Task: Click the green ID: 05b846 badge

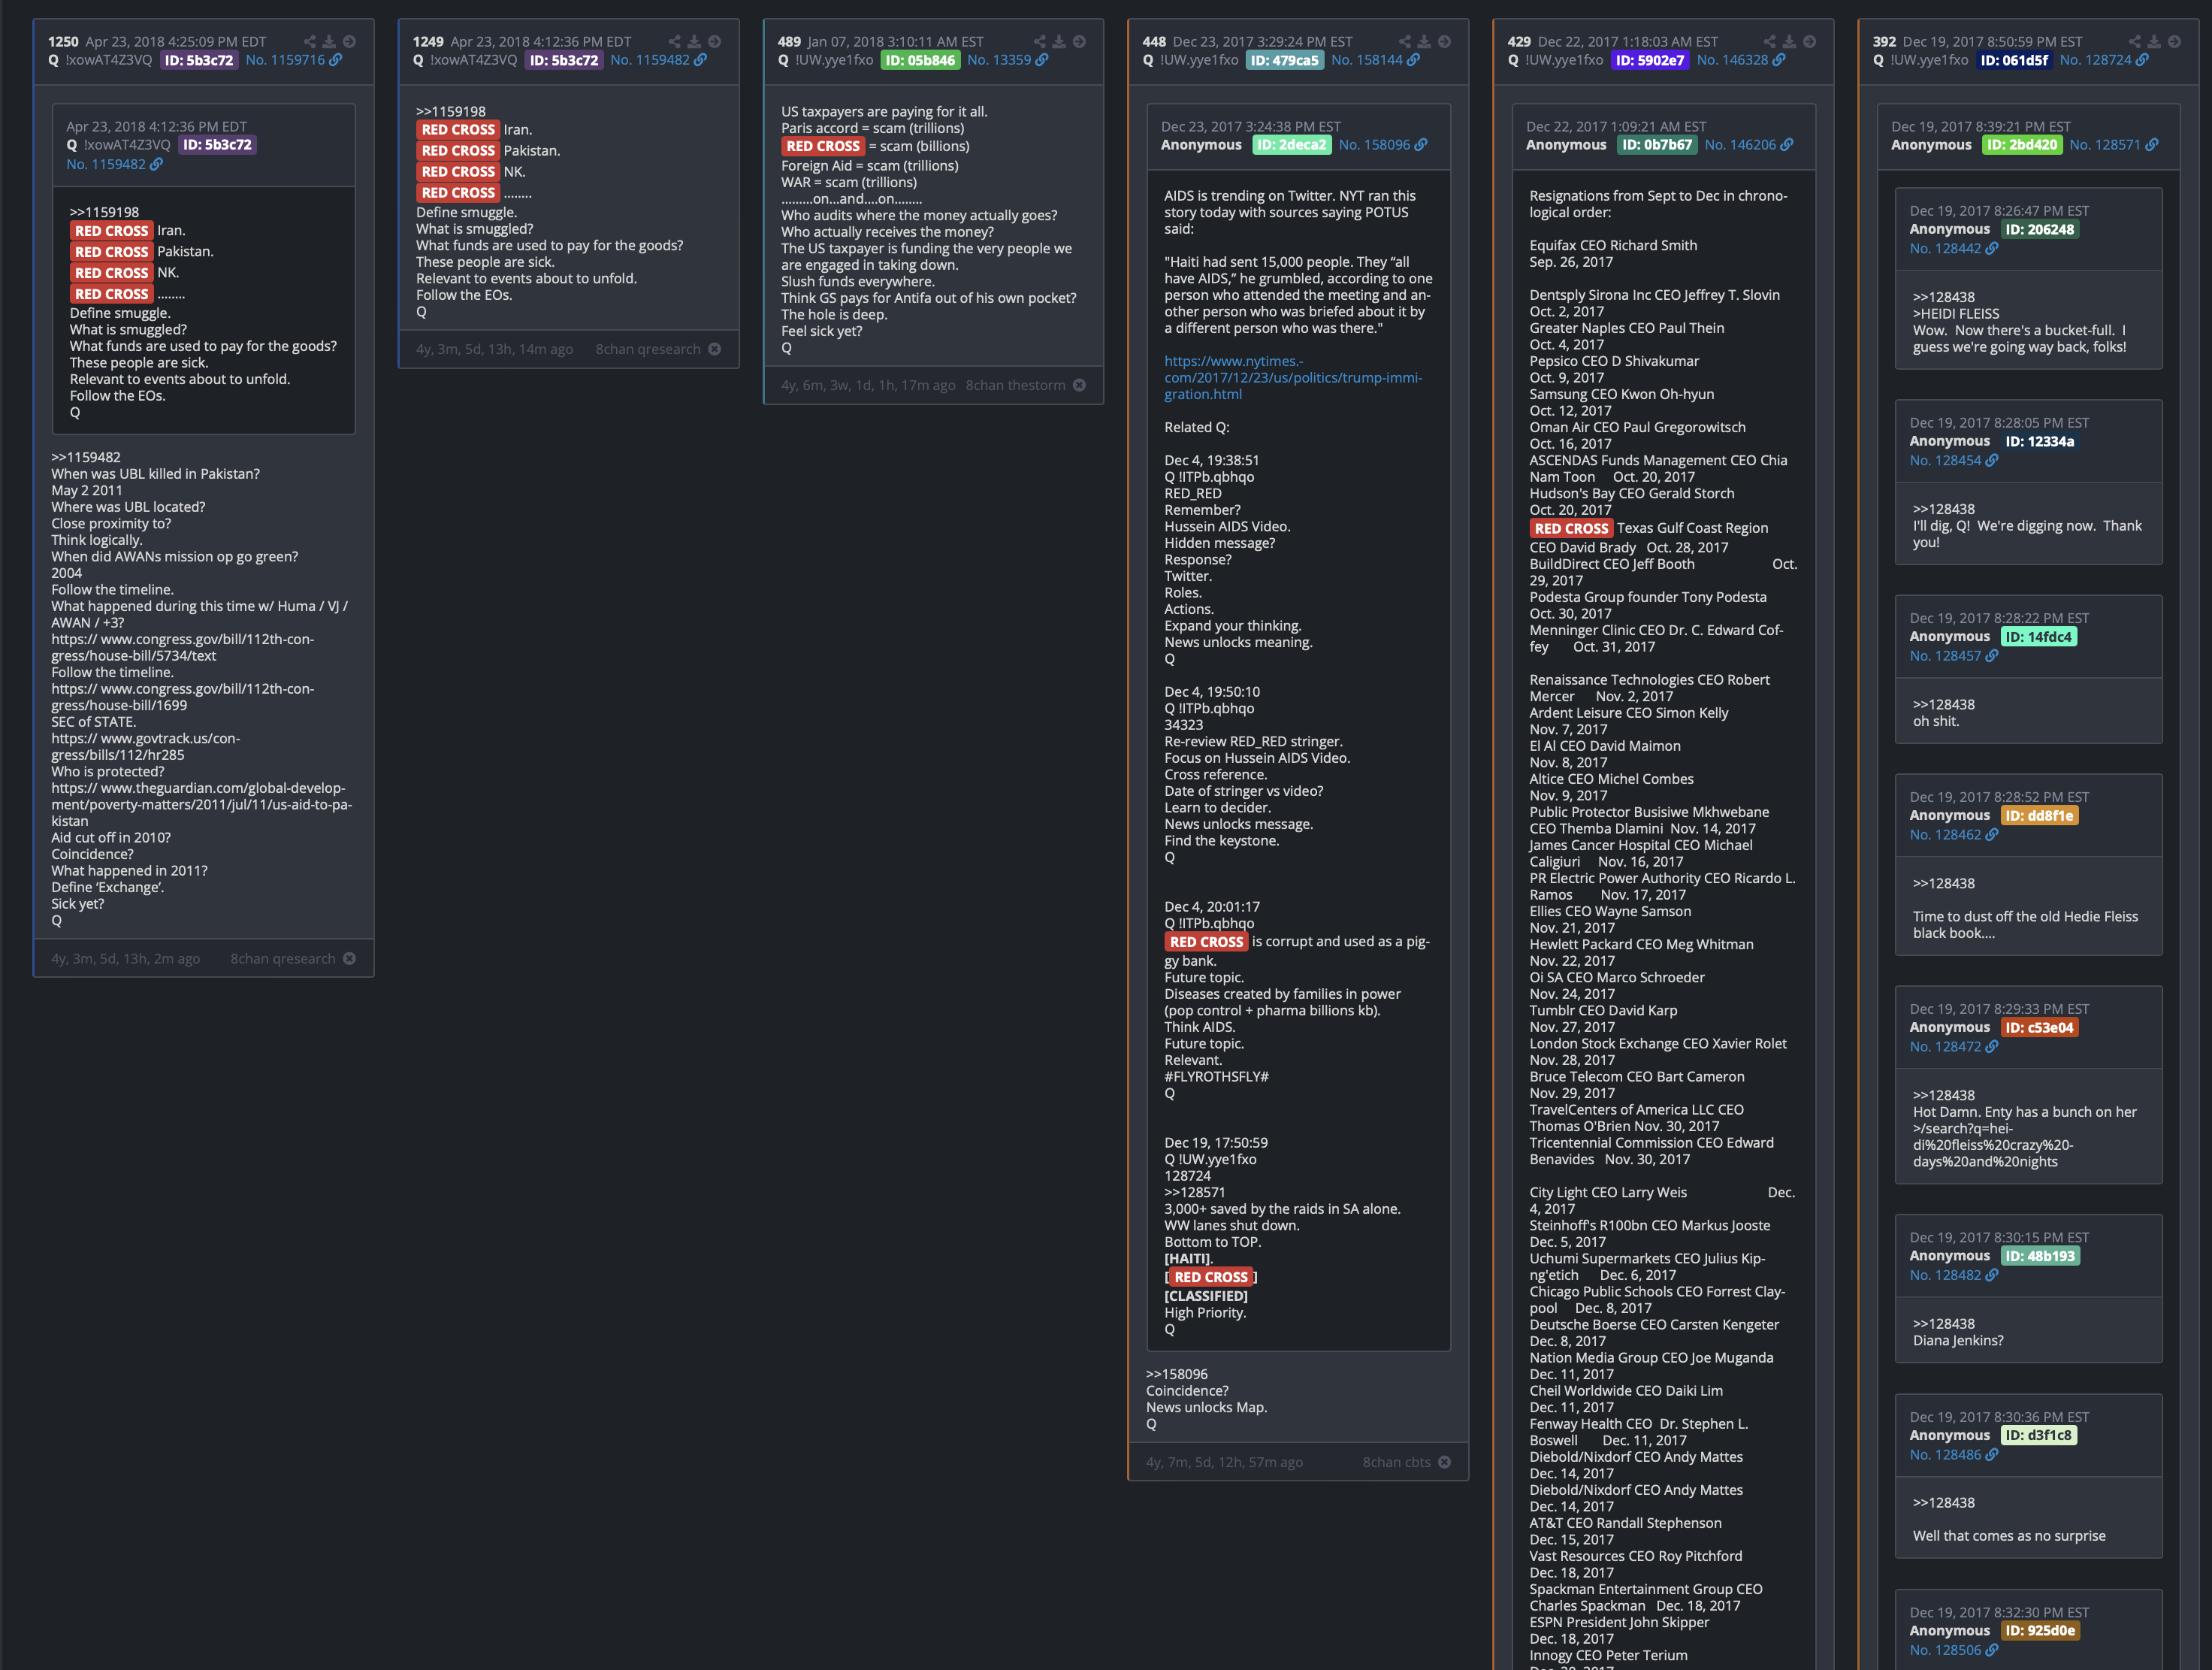Action: pyautogui.click(x=920, y=60)
